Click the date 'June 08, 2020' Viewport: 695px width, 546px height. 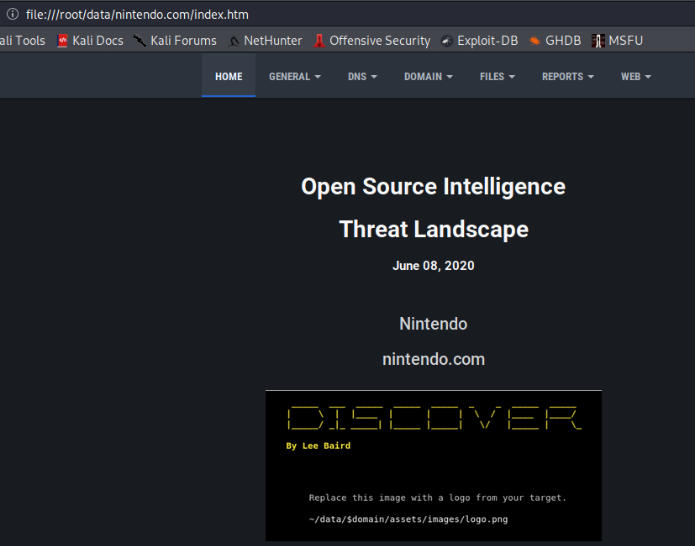click(433, 265)
